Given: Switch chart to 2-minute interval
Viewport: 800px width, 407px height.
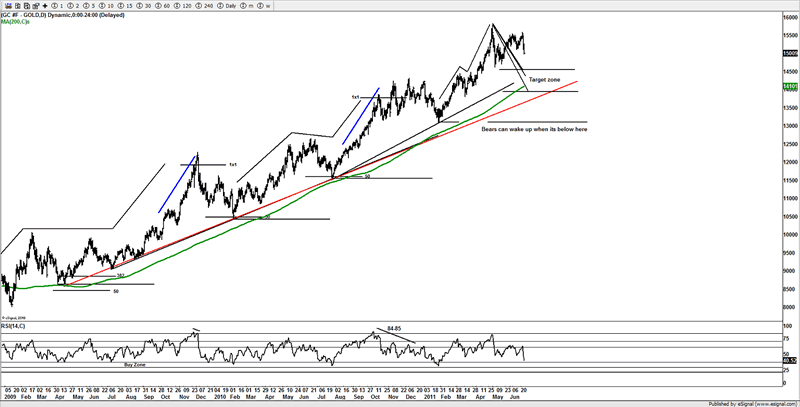Looking at the screenshot, I should click(73, 6).
